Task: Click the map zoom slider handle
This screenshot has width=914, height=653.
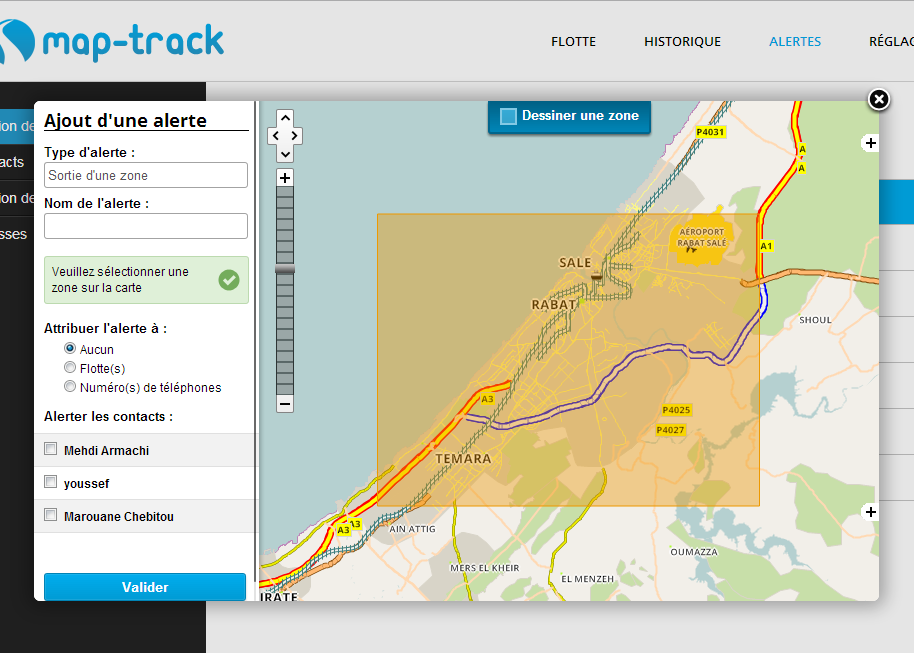Action: coord(285,270)
